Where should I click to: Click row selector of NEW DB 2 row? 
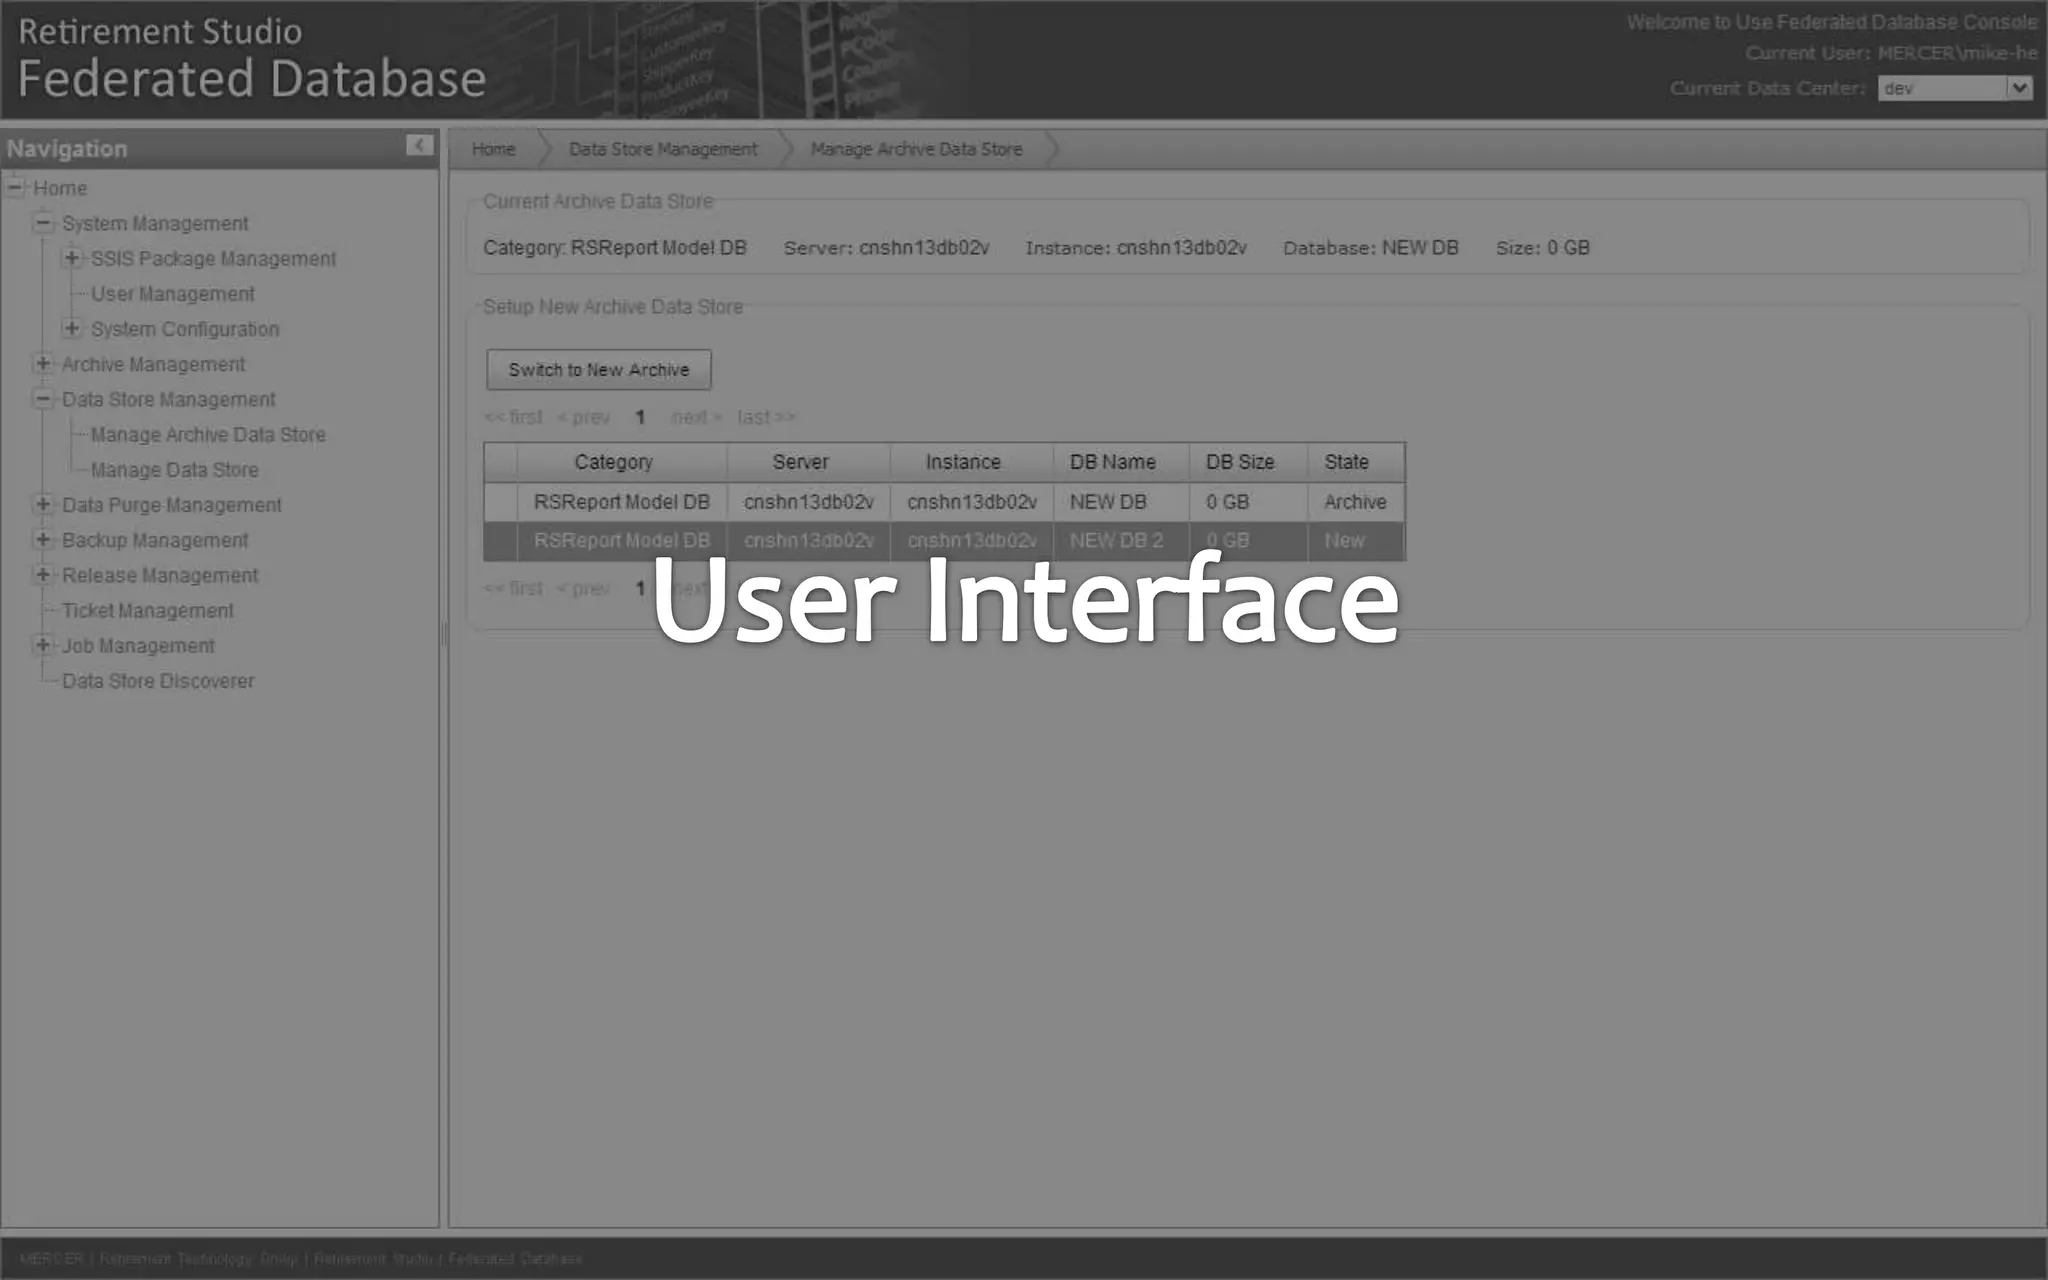(501, 541)
